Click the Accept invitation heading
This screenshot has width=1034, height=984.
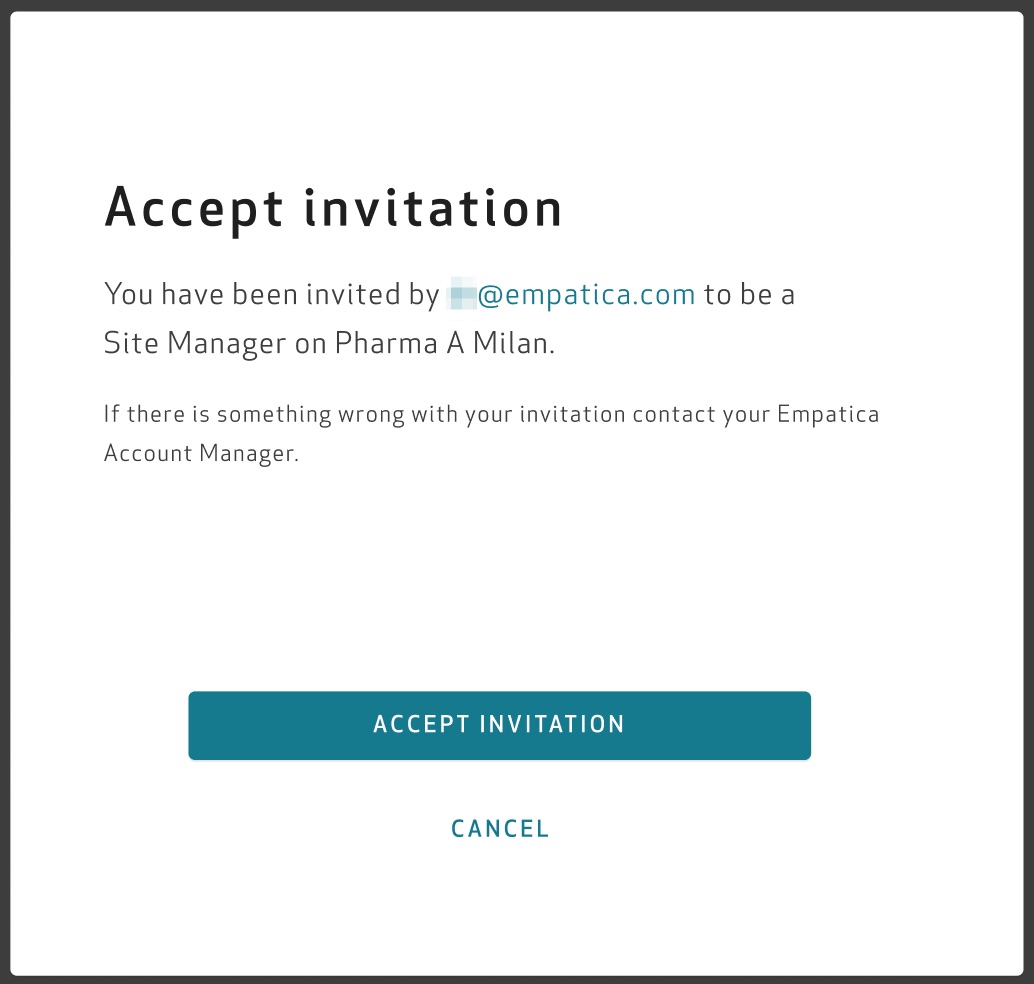pyautogui.click(x=333, y=207)
